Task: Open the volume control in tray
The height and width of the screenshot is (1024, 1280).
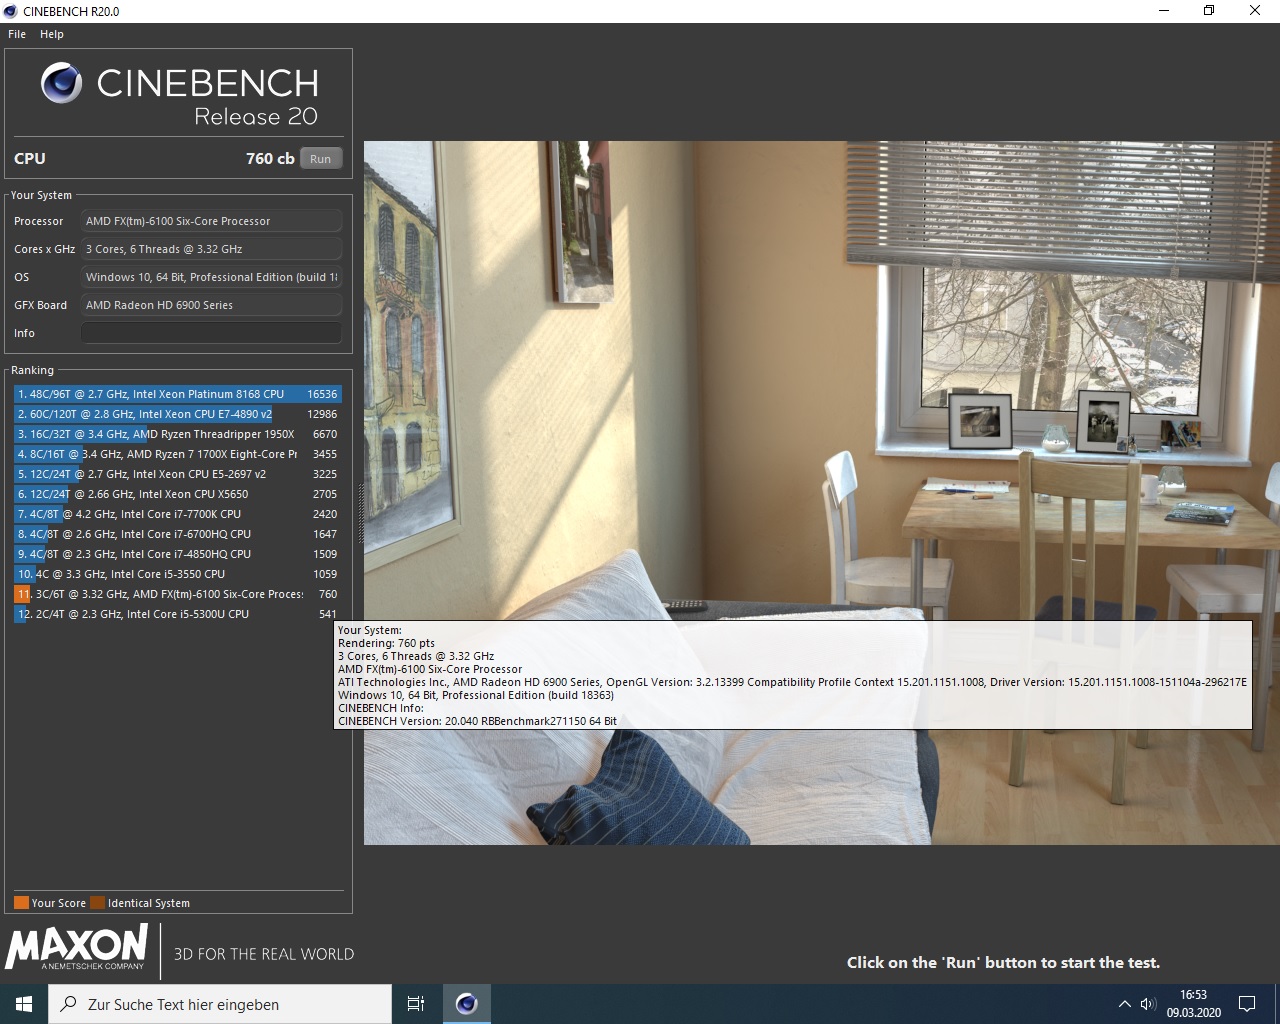Action: (x=1148, y=1004)
